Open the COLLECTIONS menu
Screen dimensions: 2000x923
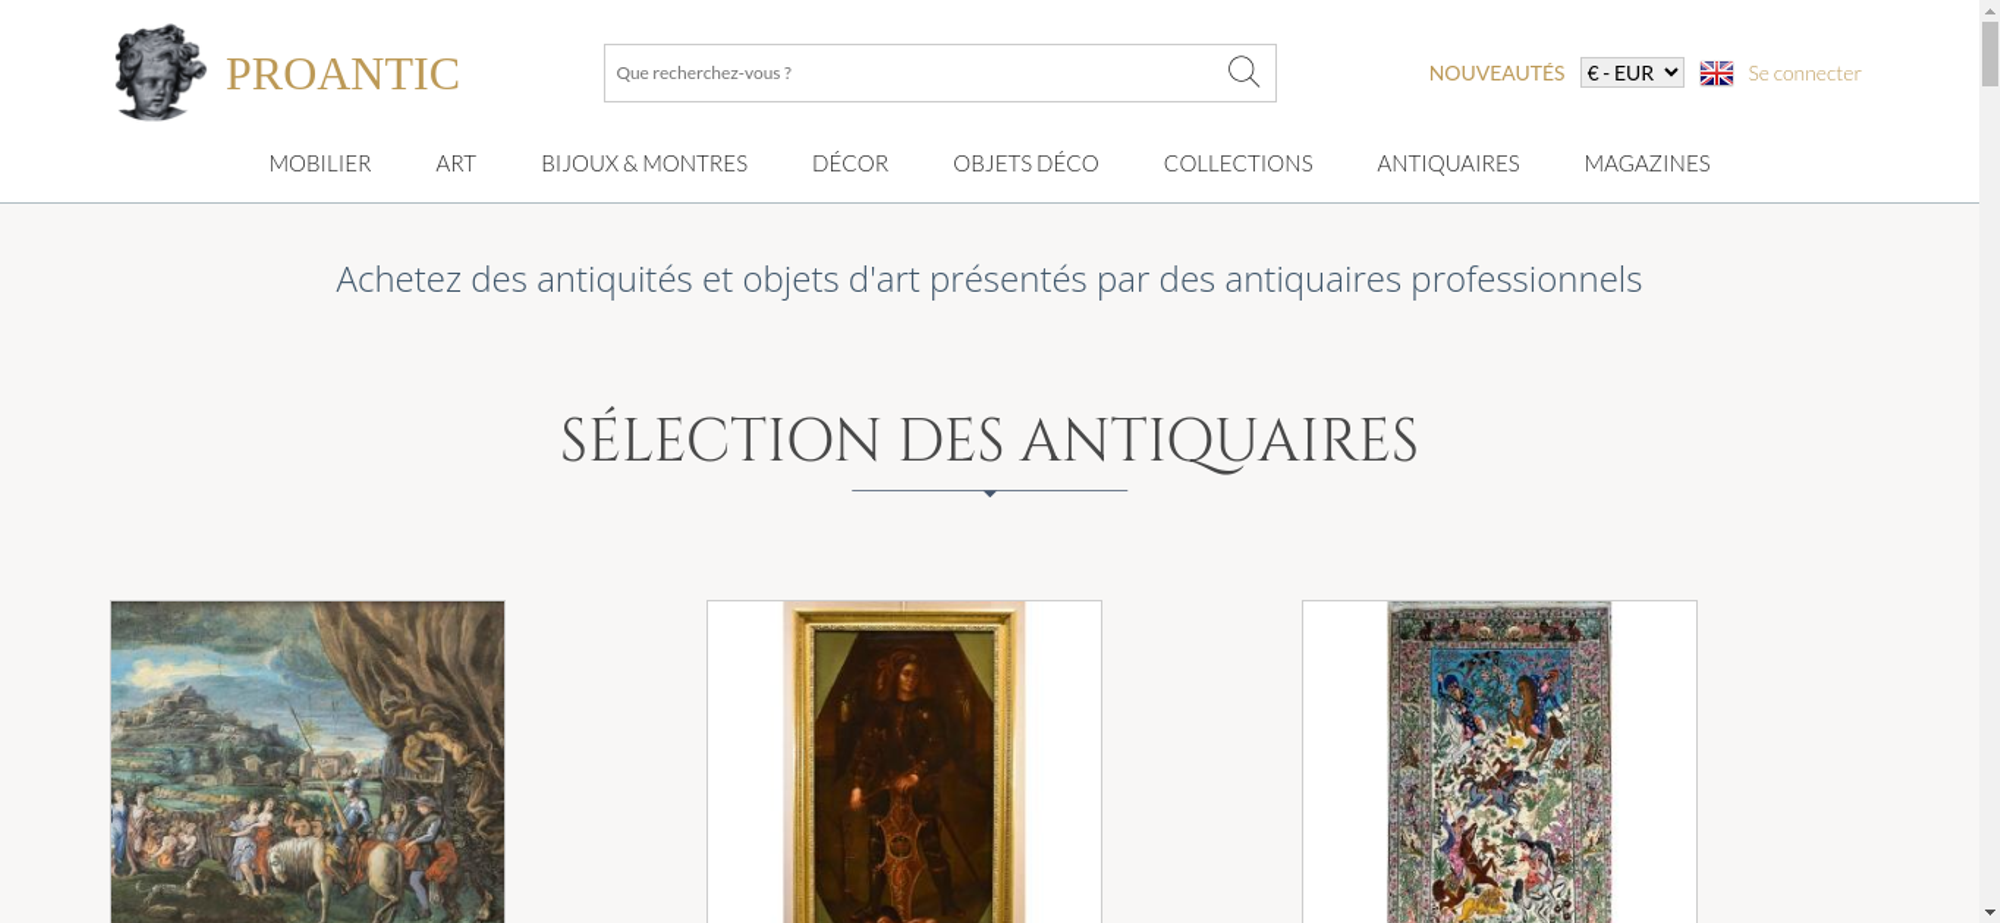[1238, 163]
